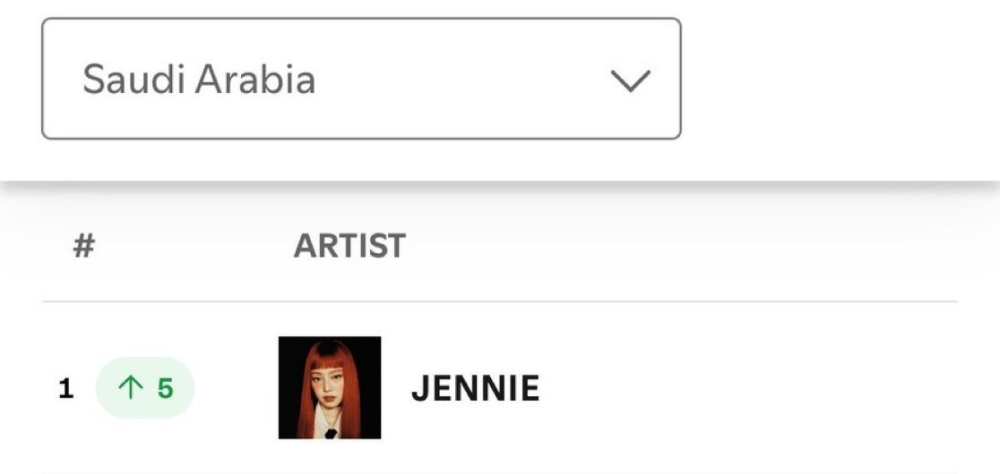
Task: Click the green up arrow rank indicator
Action: click(x=130, y=388)
